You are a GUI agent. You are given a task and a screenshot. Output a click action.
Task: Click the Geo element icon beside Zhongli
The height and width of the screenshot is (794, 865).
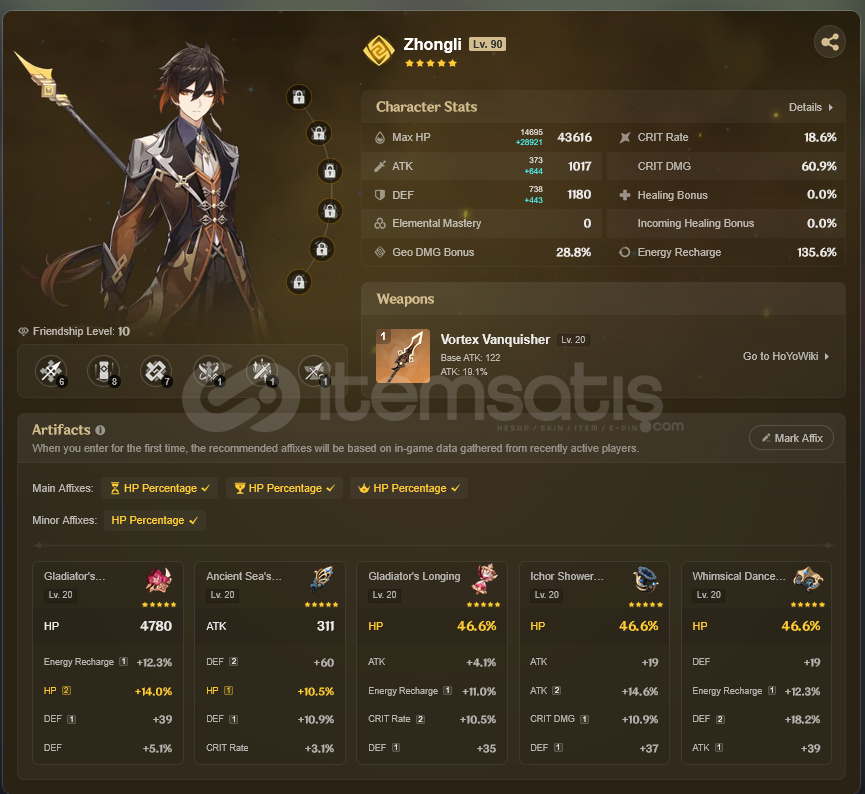pyautogui.click(x=379, y=50)
